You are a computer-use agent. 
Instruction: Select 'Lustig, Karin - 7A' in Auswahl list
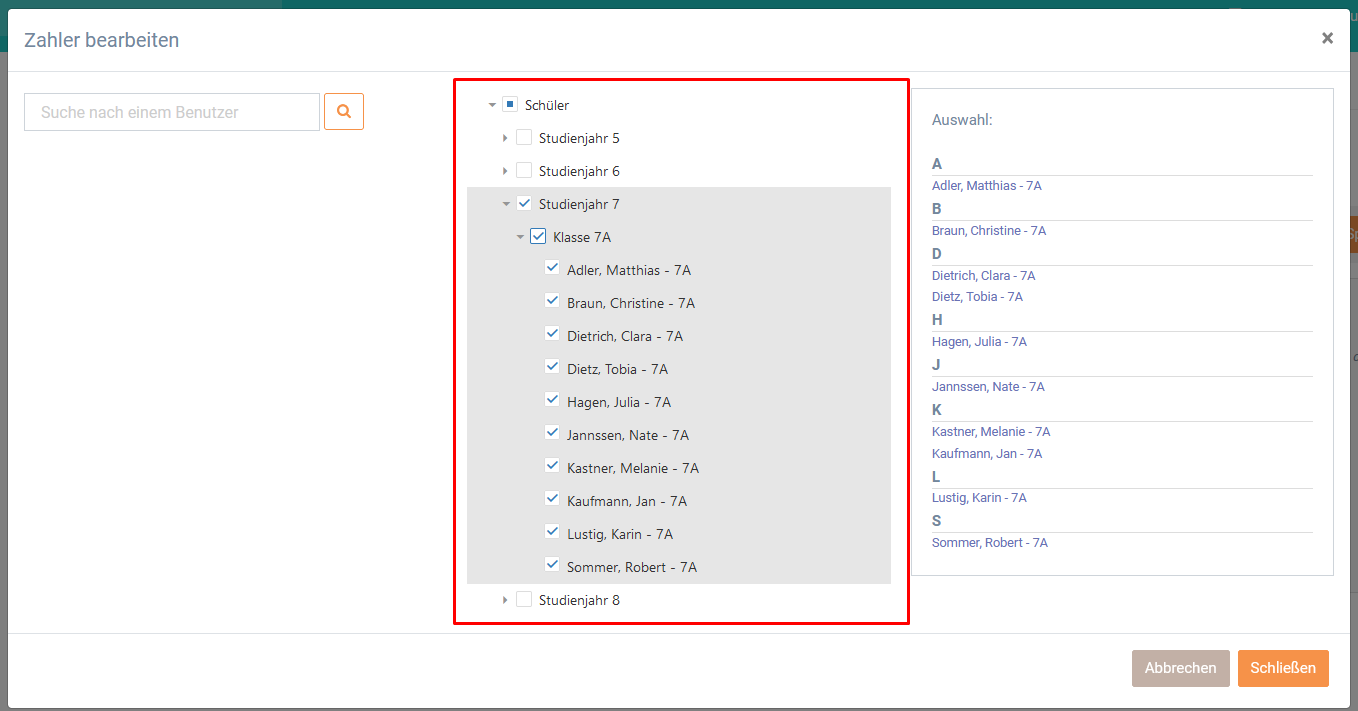coord(979,498)
